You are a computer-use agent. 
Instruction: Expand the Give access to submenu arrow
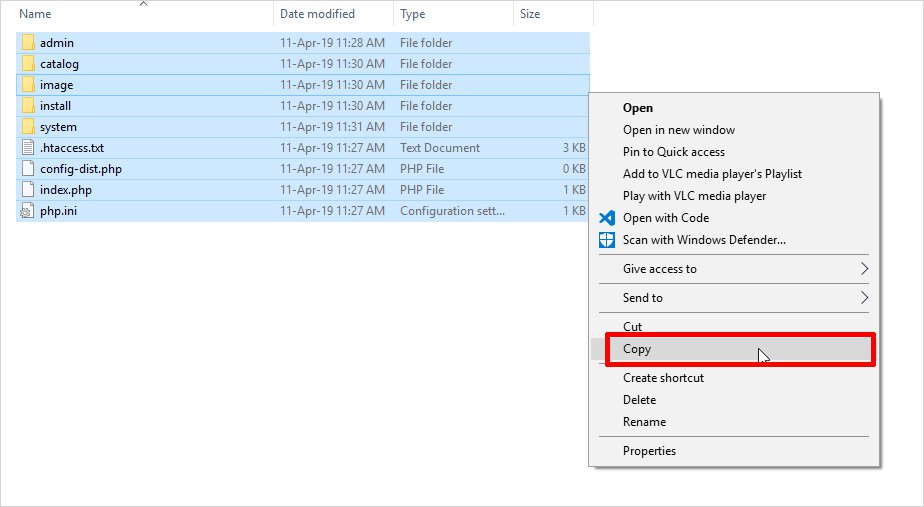tap(864, 269)
